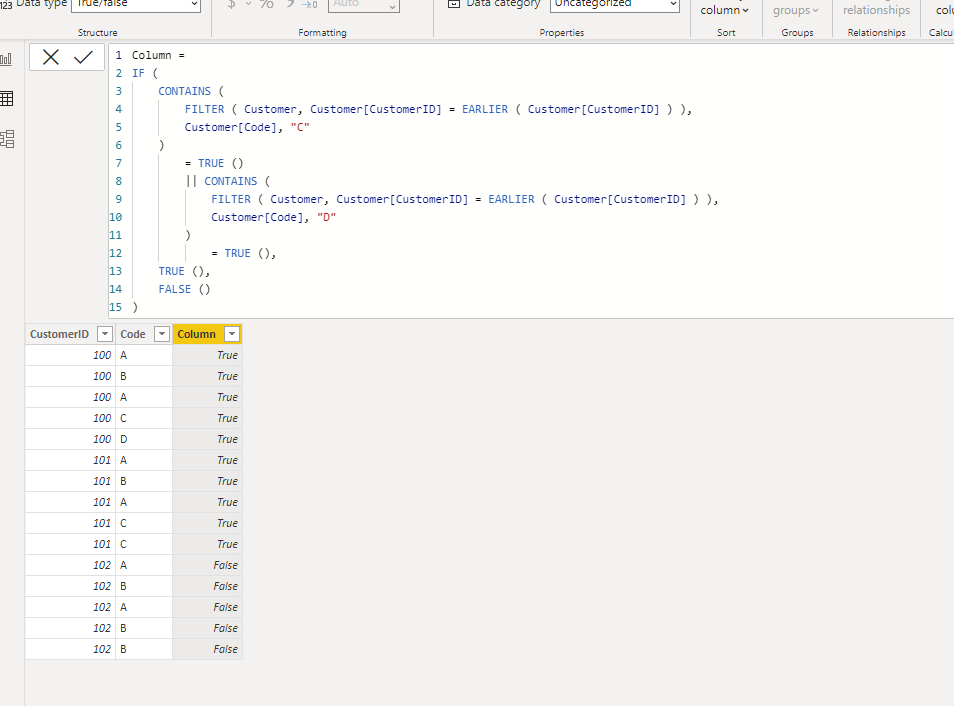Viewport: 954px width, 706px height.
Task: Click the decimal places icon
Action: click(310, 4)
